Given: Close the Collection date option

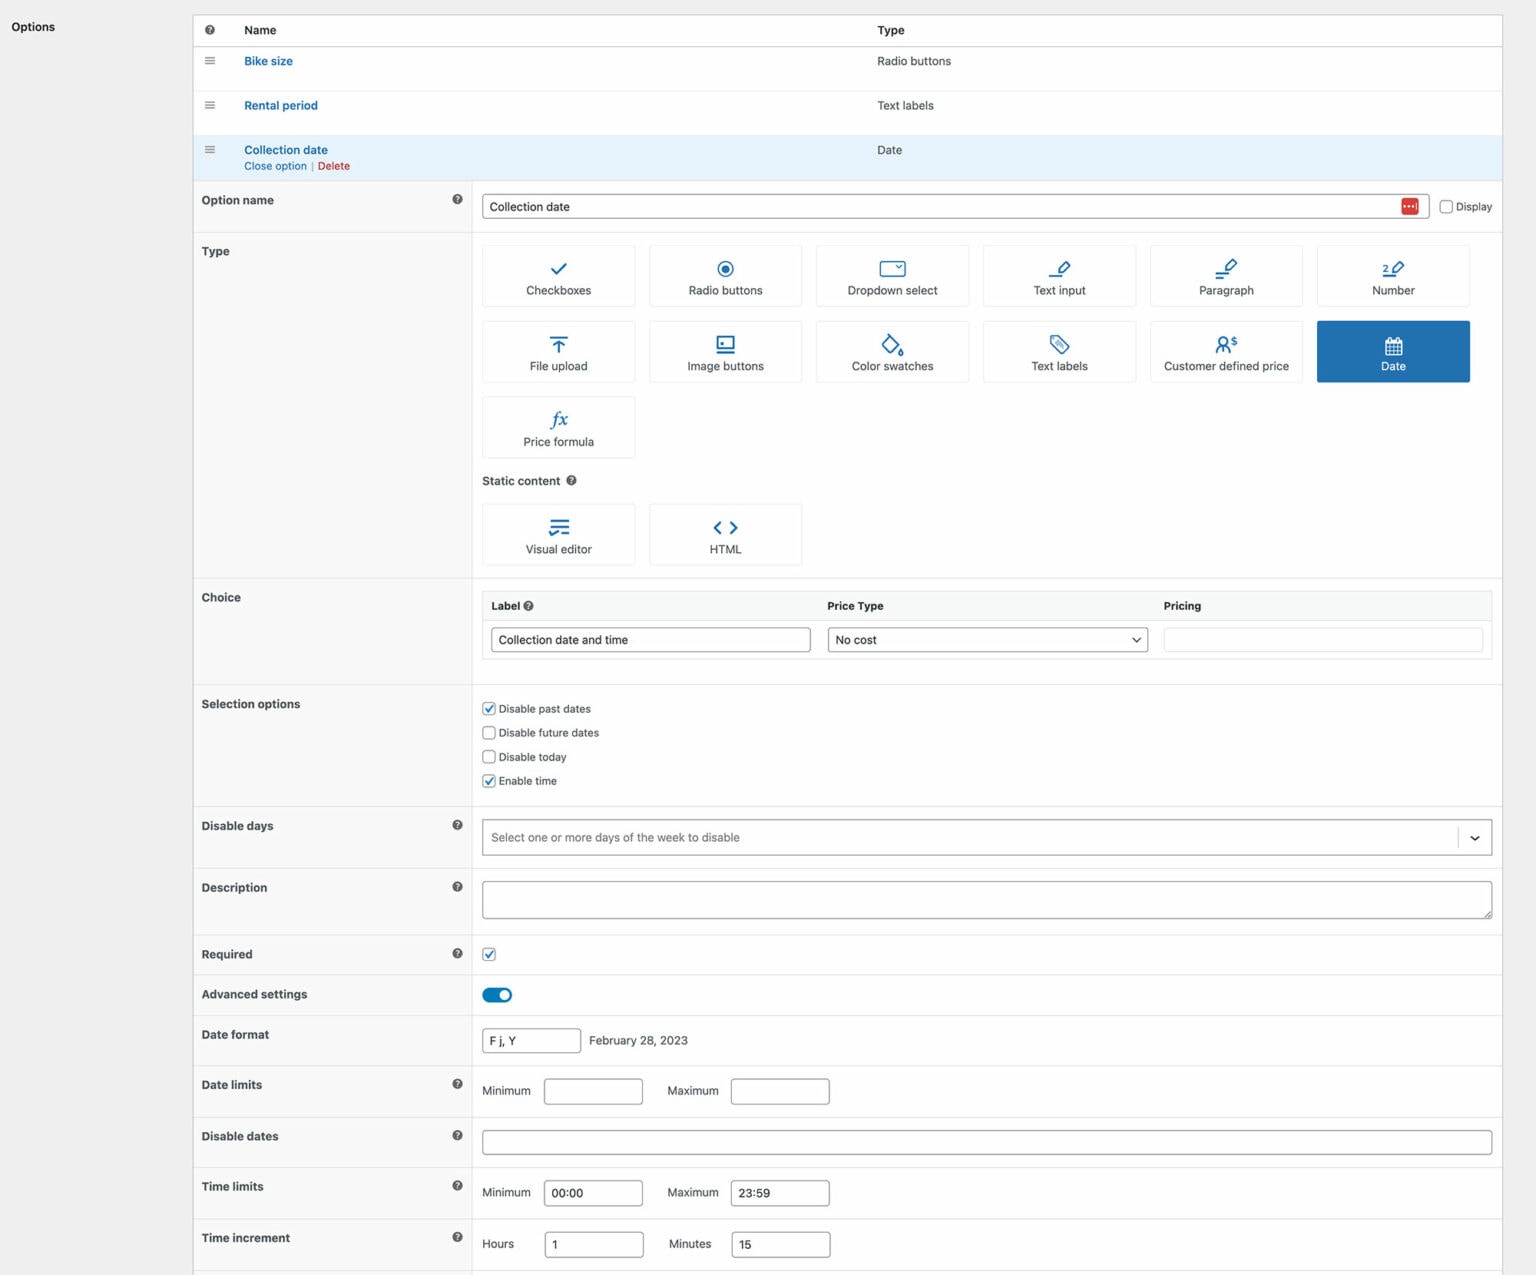Looking at the screenshot, I should pyautogui.click(x=275, y=166).
